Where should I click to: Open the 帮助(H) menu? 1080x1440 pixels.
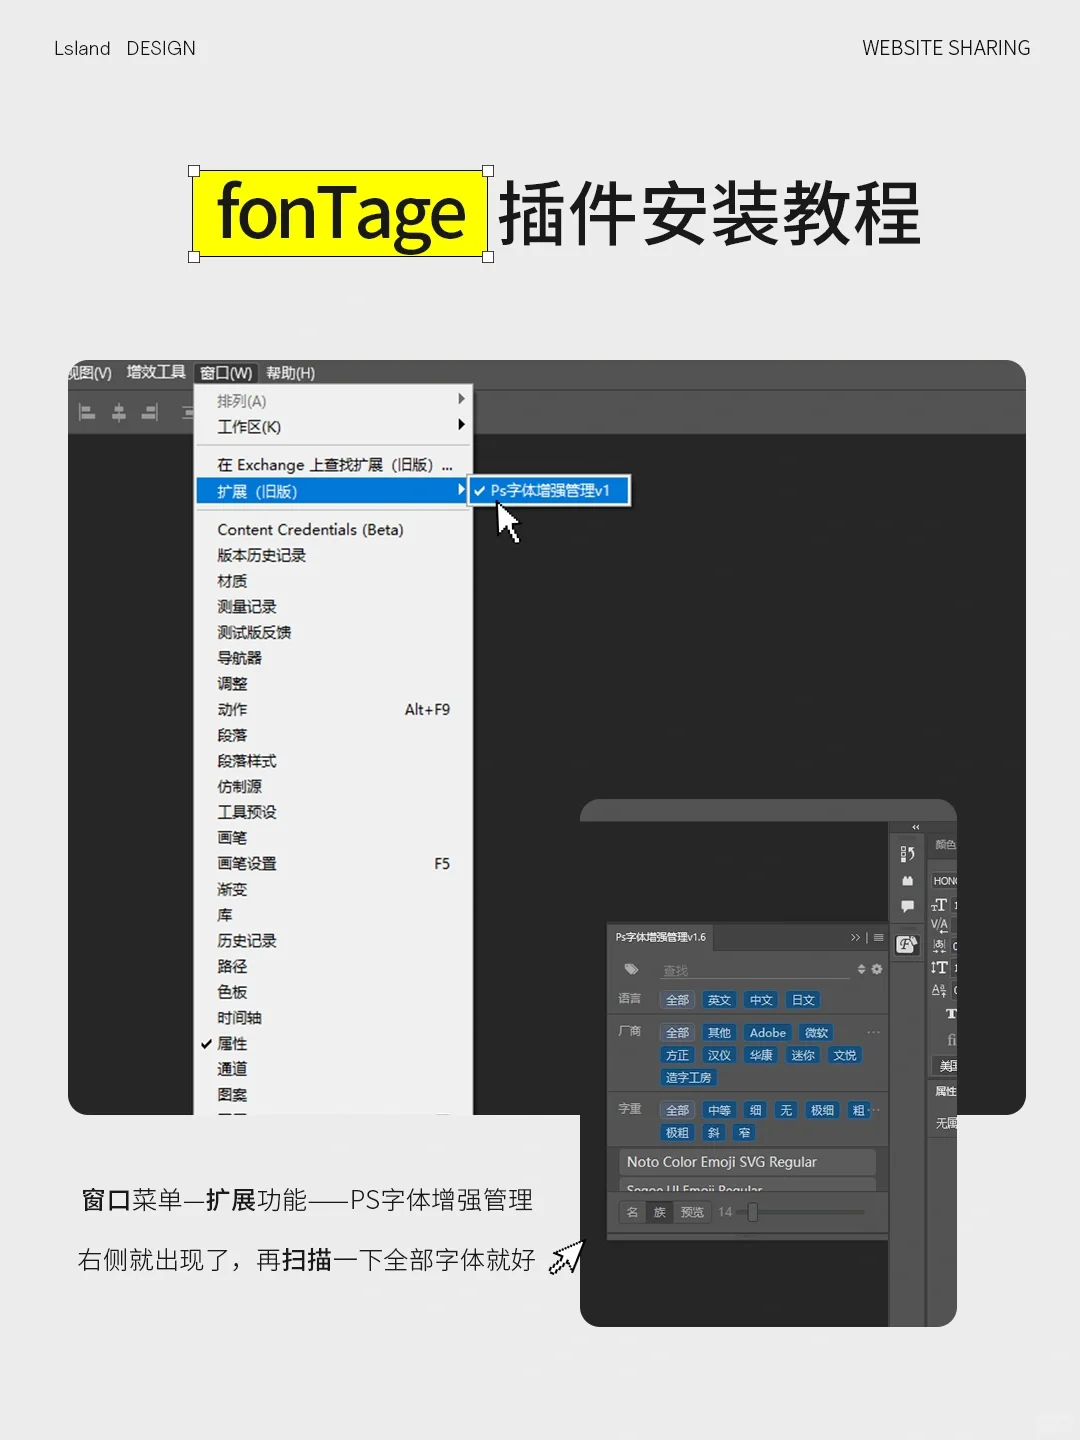[288, 372]
